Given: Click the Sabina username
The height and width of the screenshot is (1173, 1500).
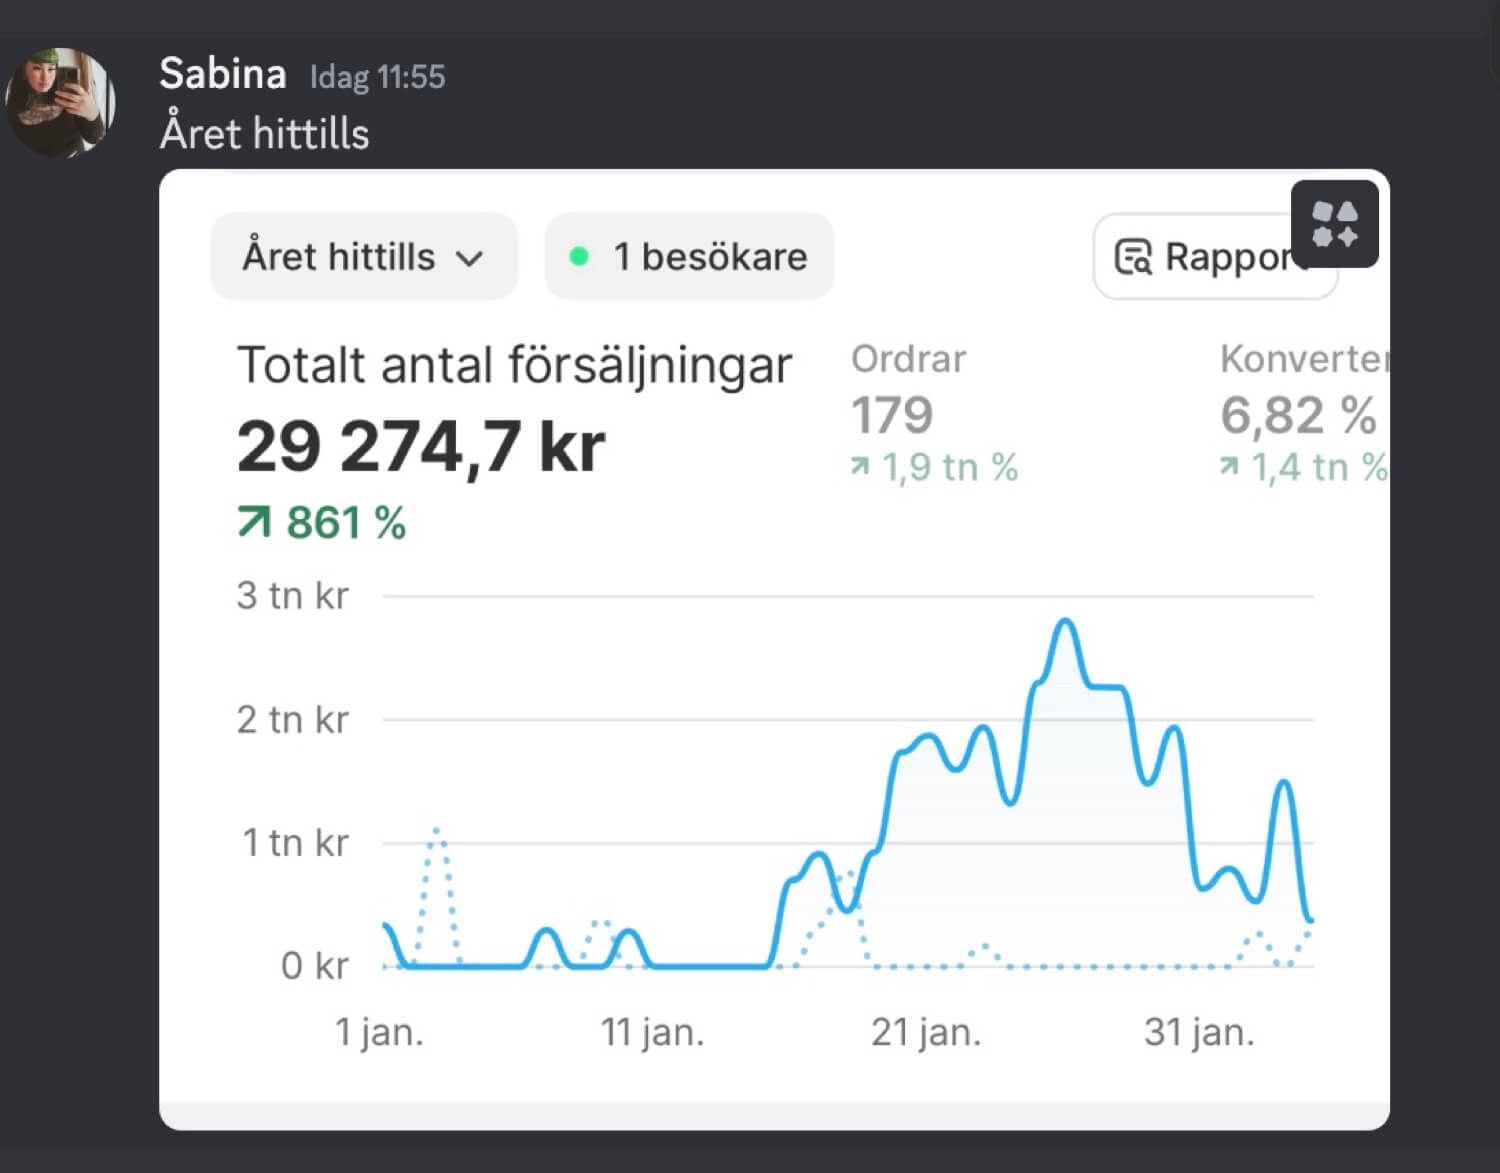Looking at the screenshot, I should tap(222, 75).
